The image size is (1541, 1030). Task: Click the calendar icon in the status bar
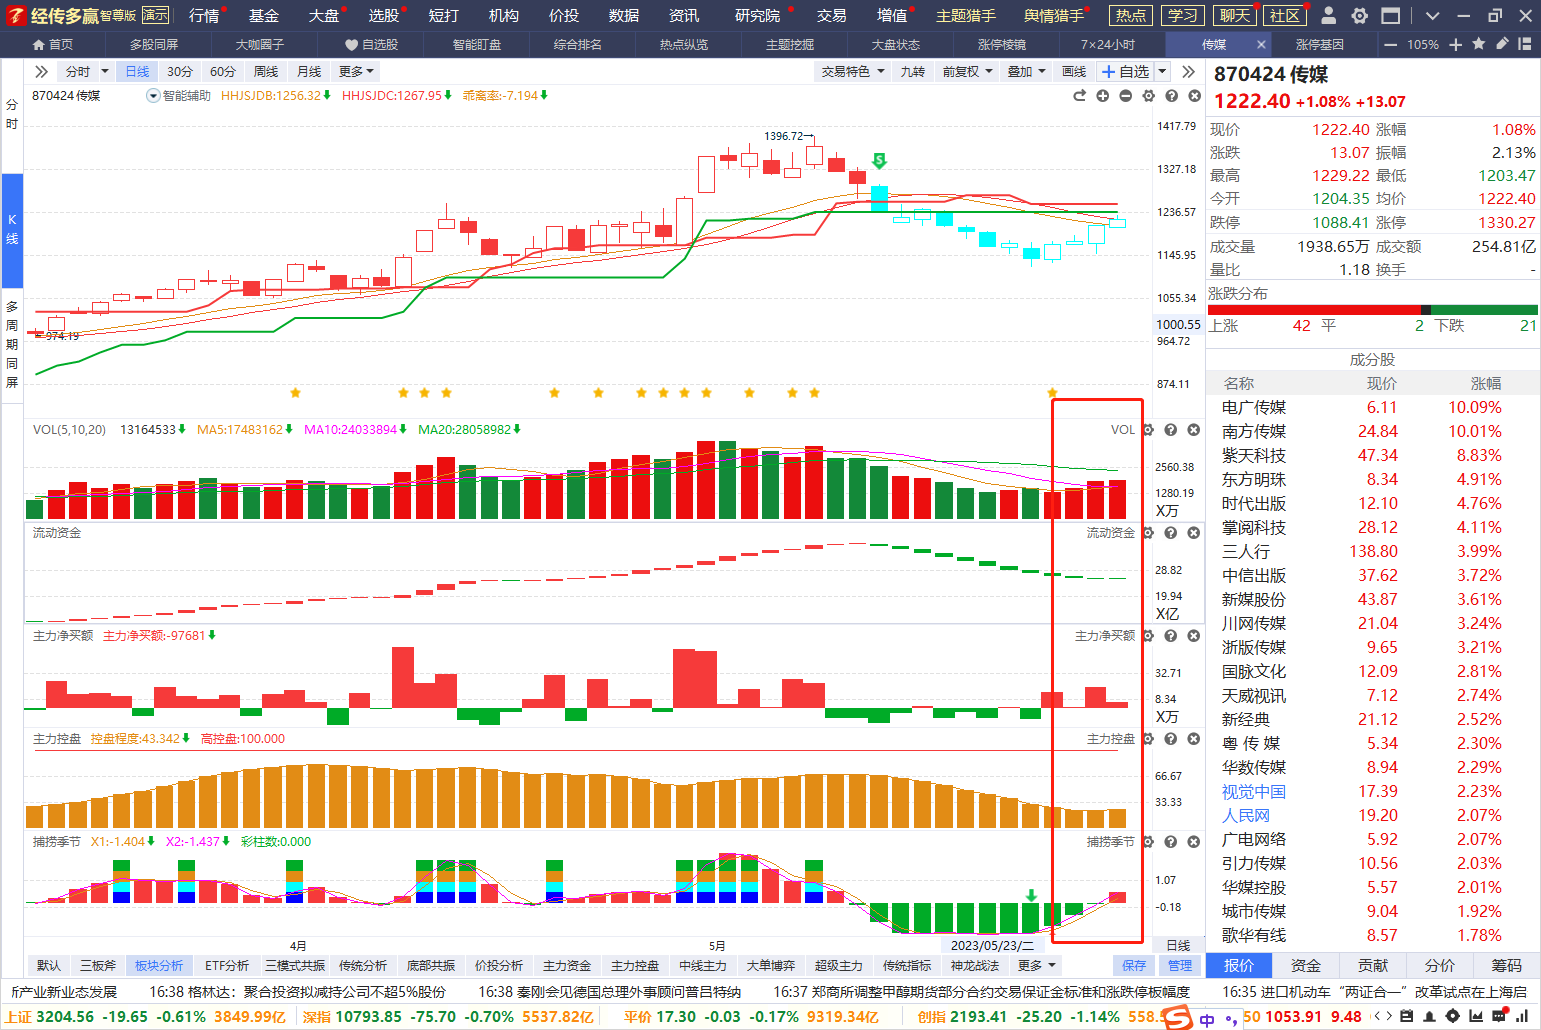point(1407,1016)
